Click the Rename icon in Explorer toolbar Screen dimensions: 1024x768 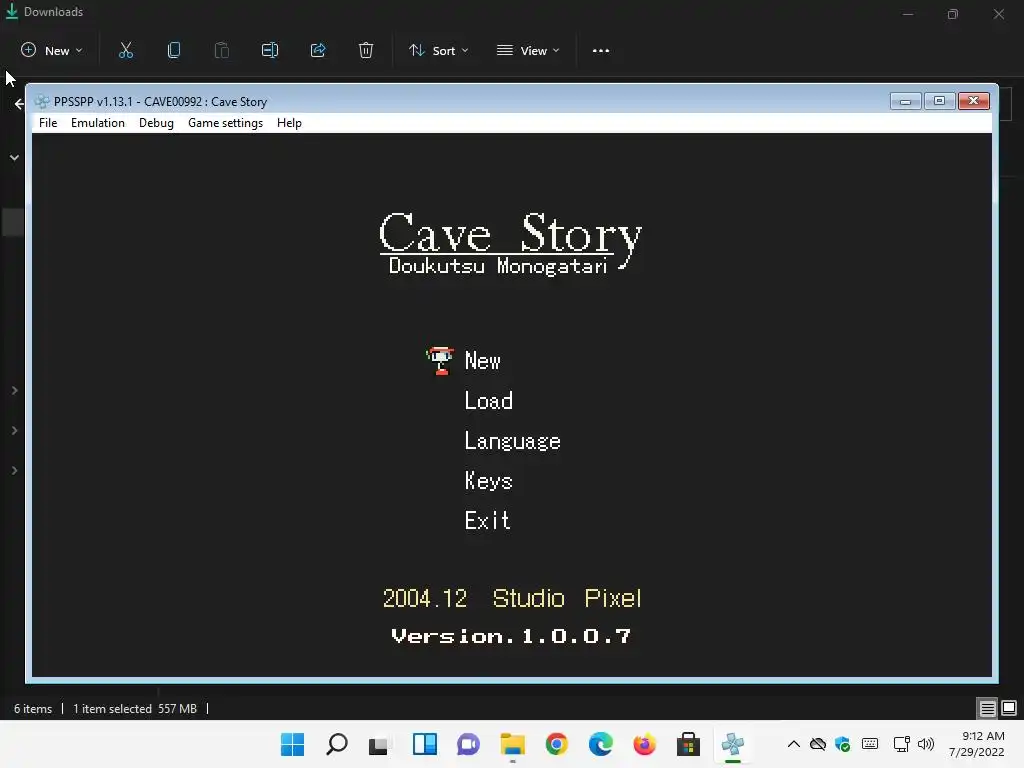pos(270,50)
